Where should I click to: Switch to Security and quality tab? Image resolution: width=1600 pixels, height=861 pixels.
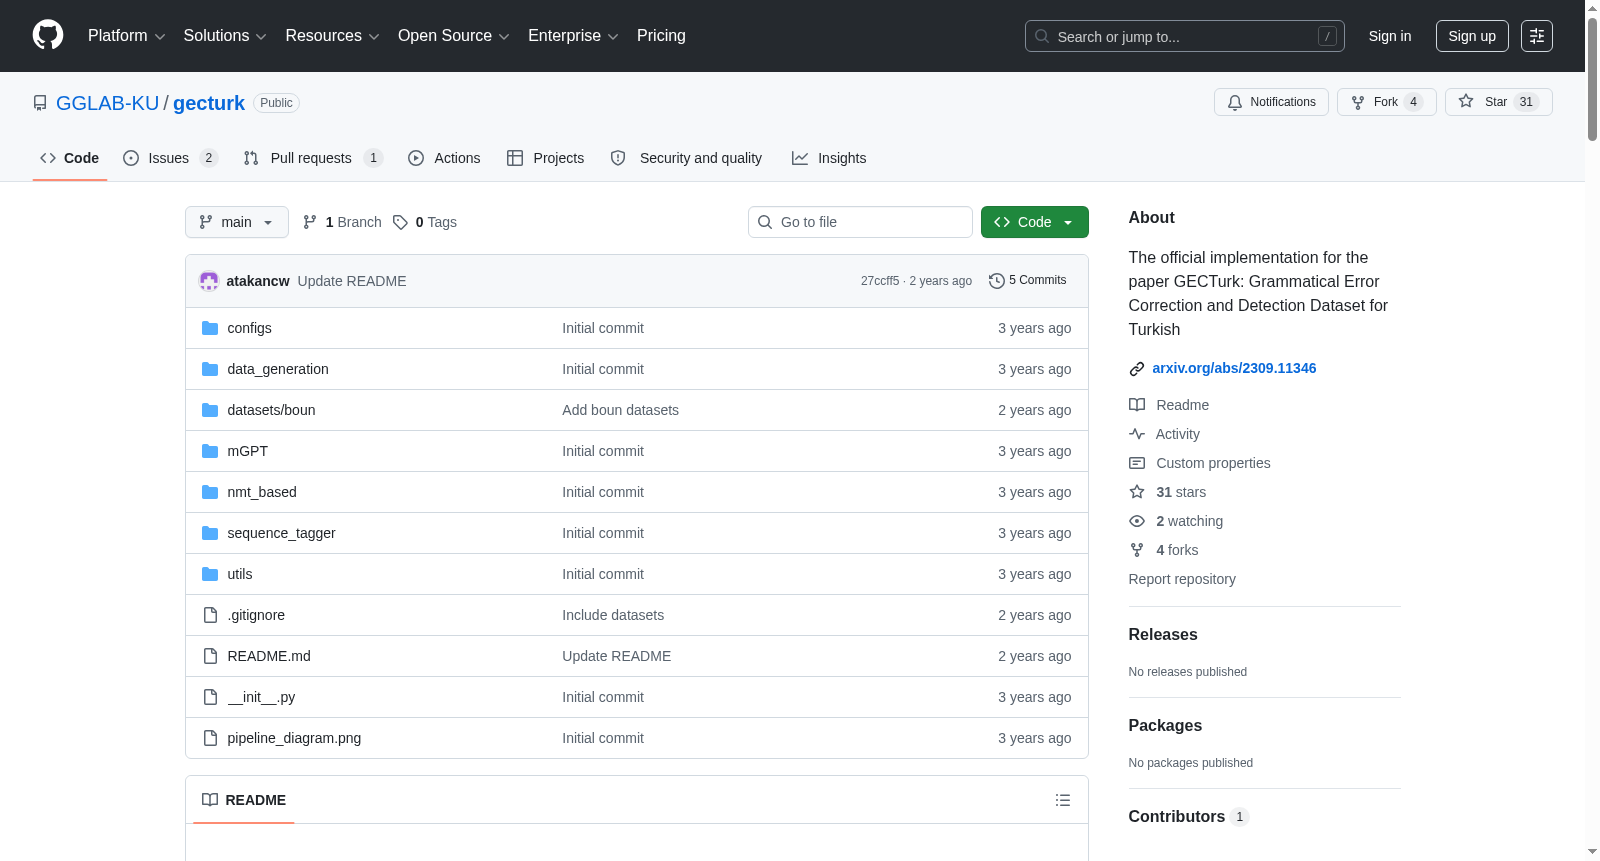686,158
